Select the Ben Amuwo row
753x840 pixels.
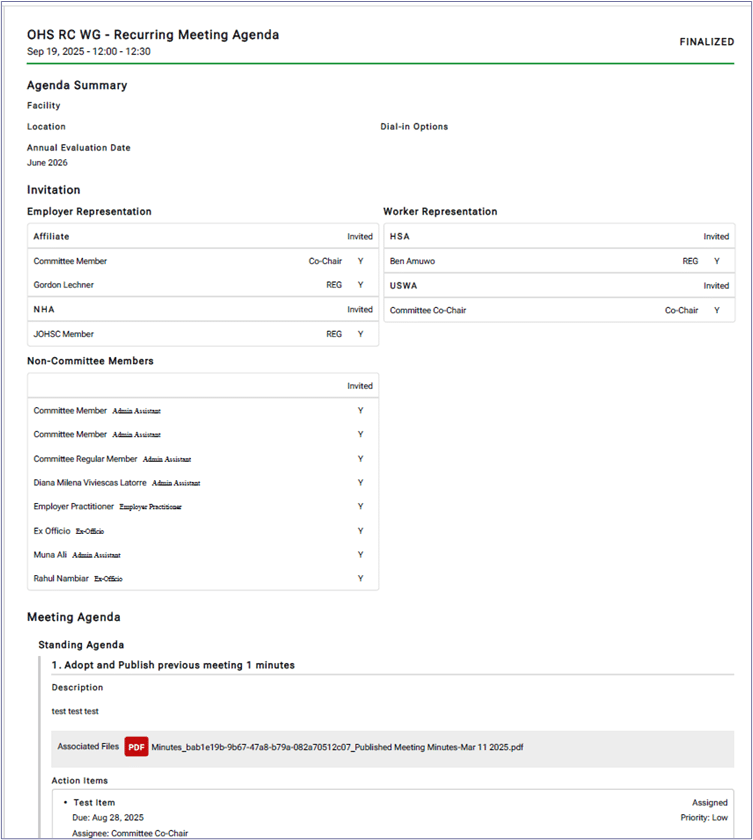(x=413, y=261)
